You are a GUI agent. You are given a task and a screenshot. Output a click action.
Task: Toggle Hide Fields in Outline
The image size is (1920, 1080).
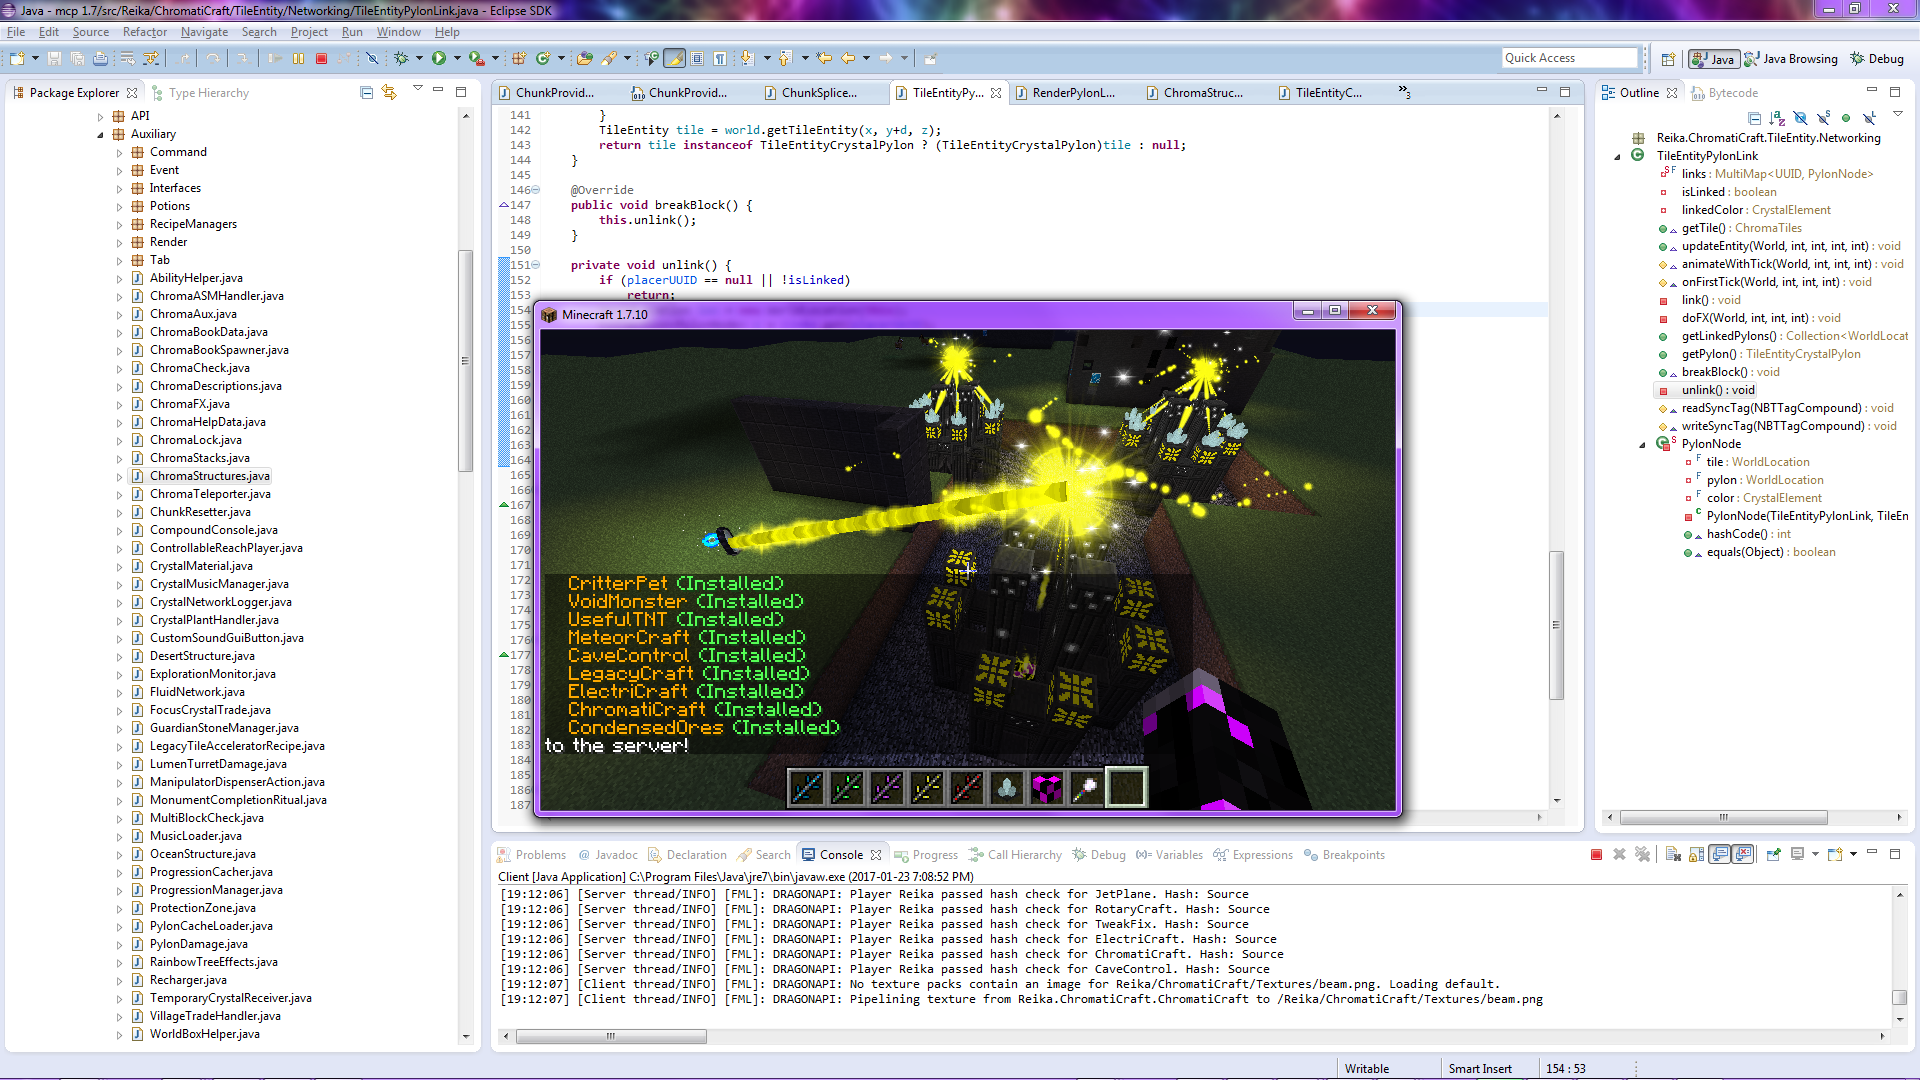coord(1800,118)
